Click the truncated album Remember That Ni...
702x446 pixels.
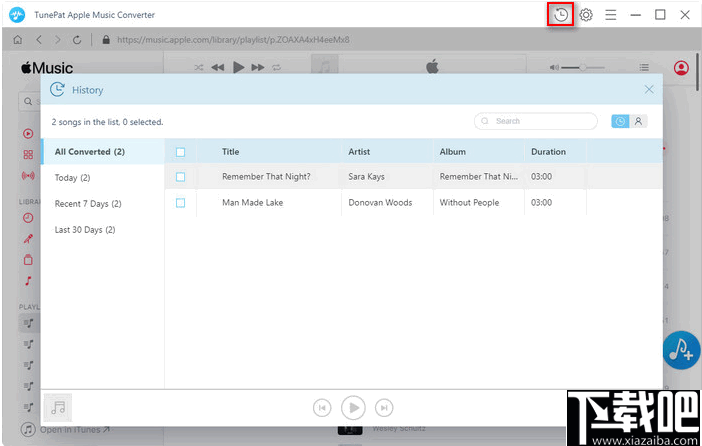479,176
